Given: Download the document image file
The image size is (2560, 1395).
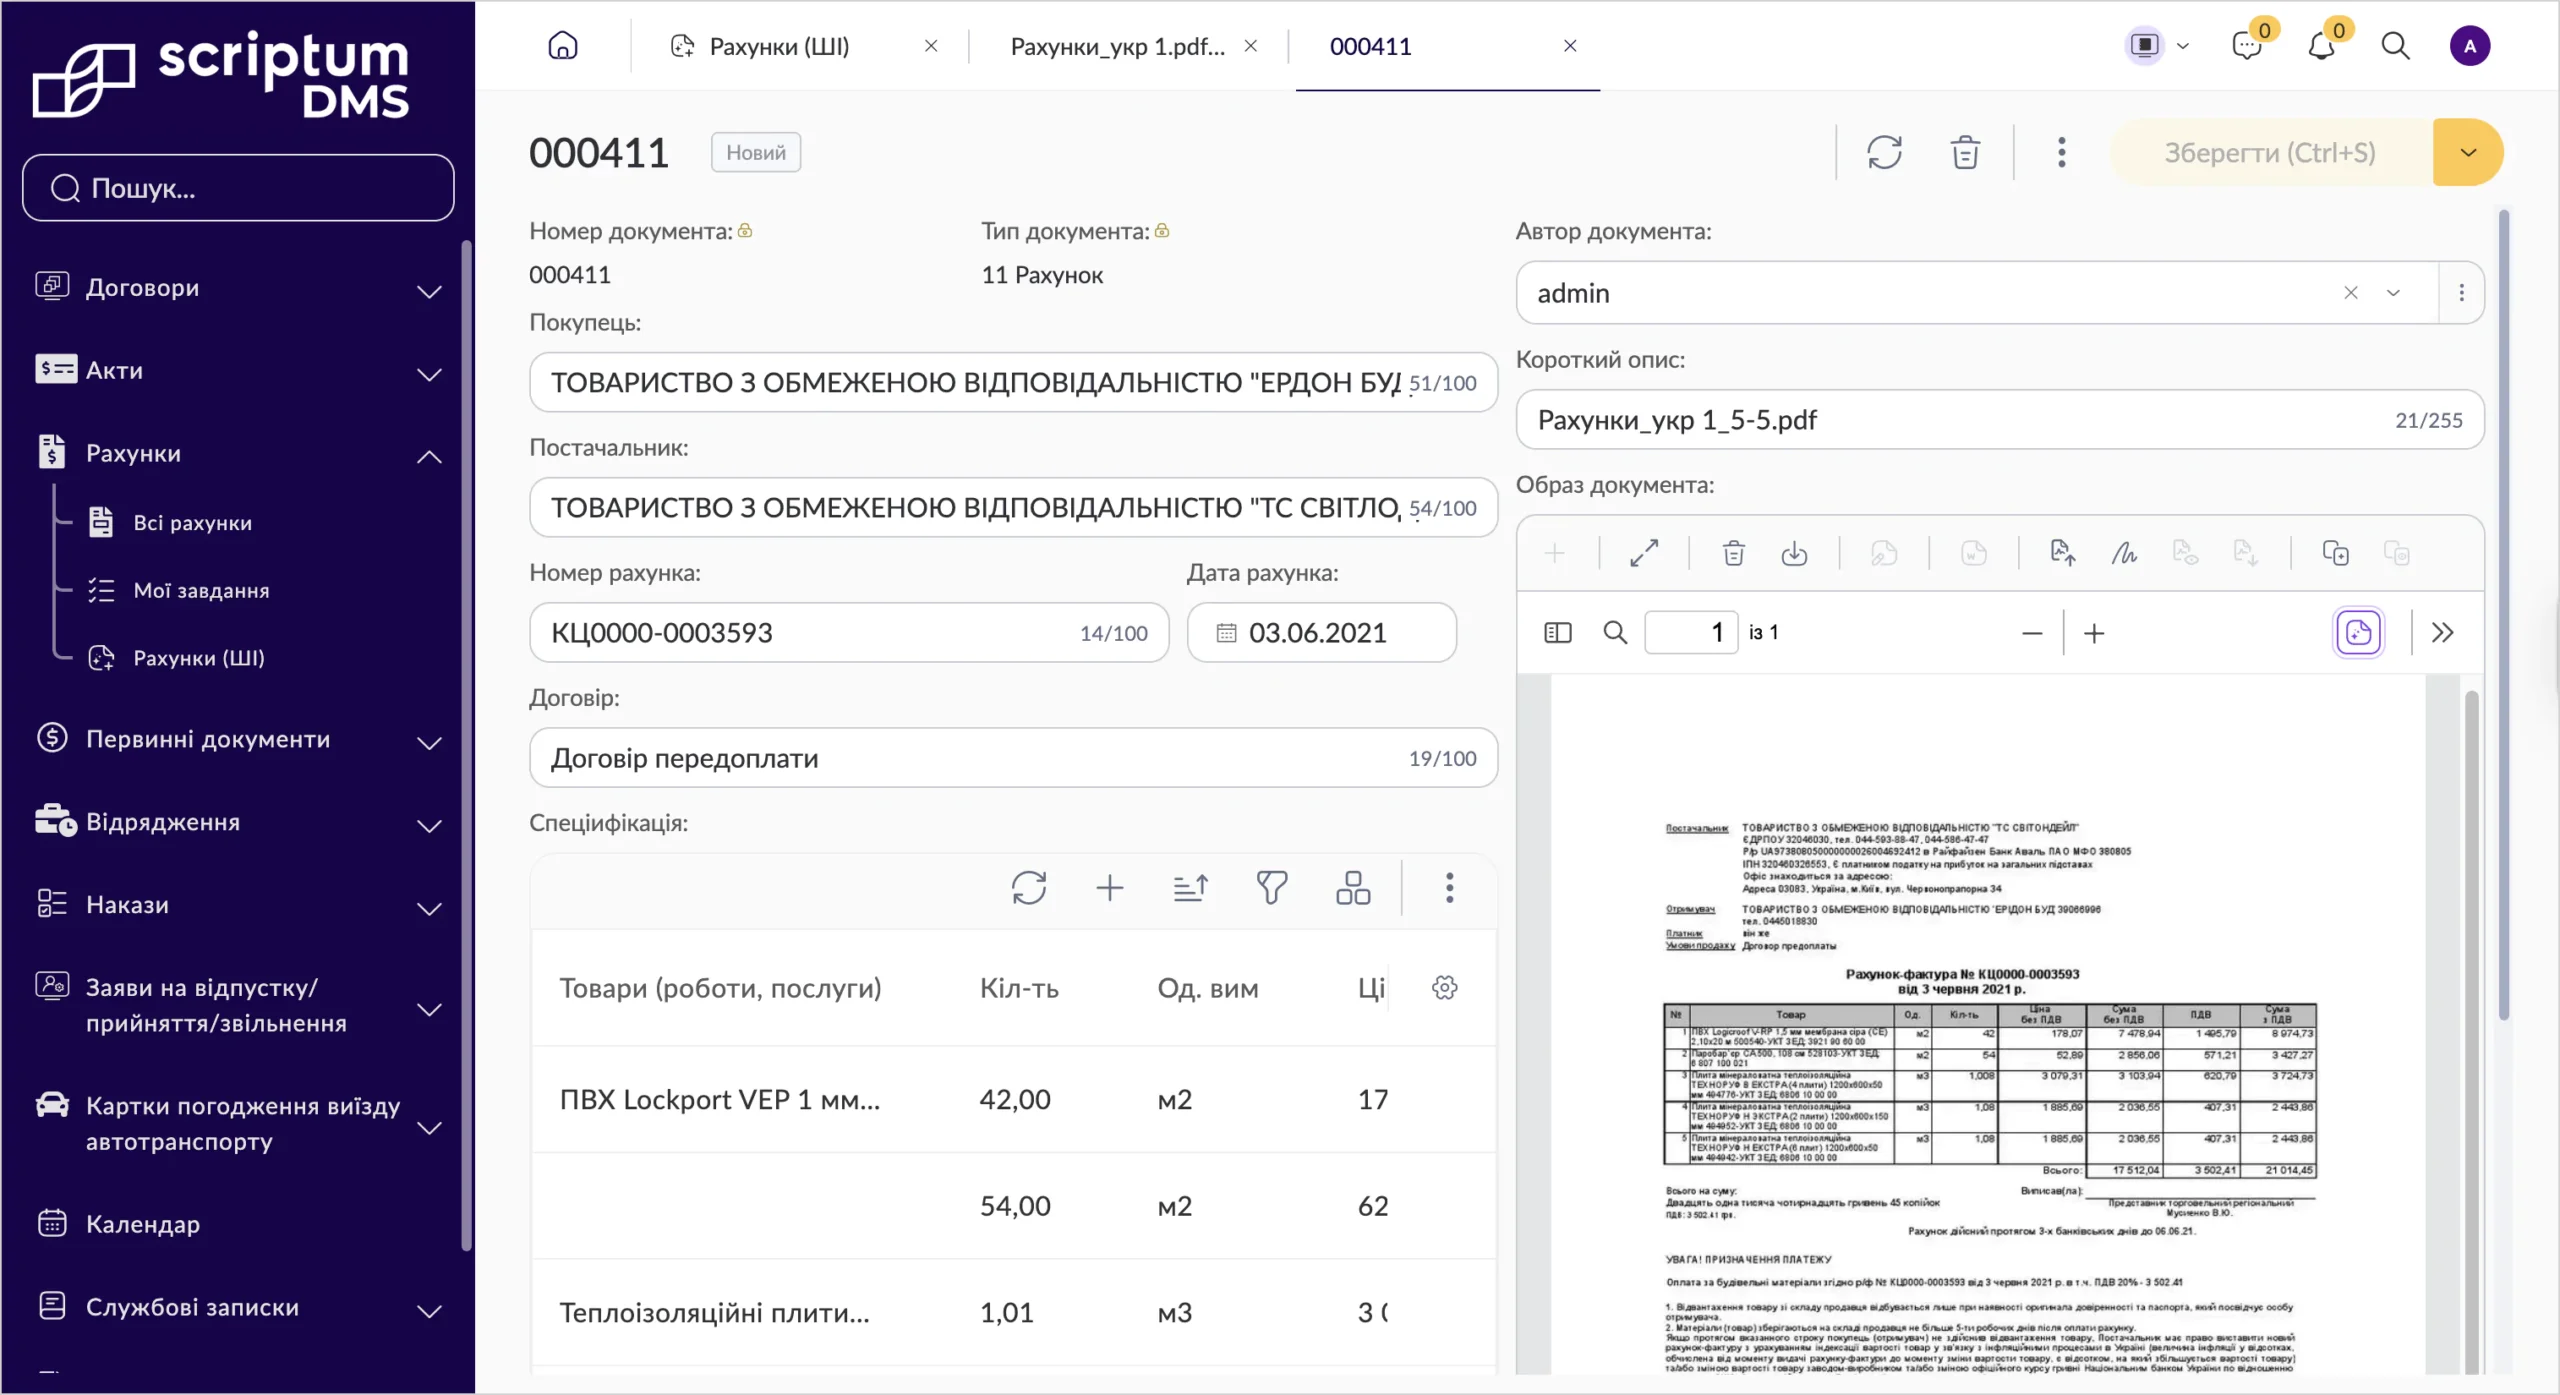Looking at the screenshot, I should pyautogui.click(x=1794, y=553).
